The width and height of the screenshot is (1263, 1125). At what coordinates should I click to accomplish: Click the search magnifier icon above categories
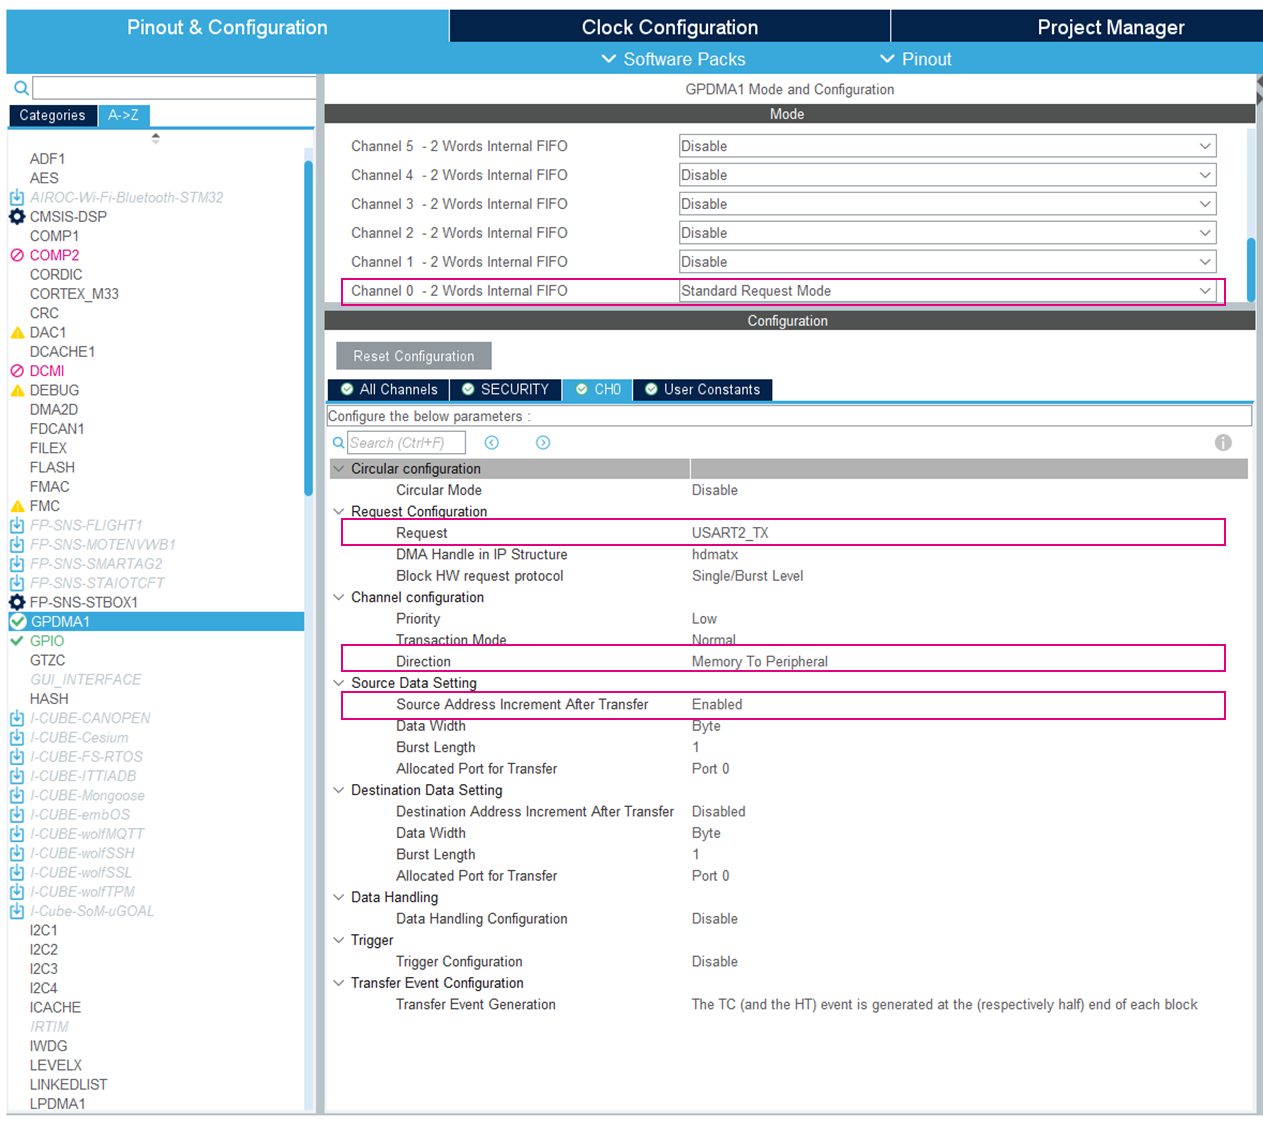click(x=21, y=88)
